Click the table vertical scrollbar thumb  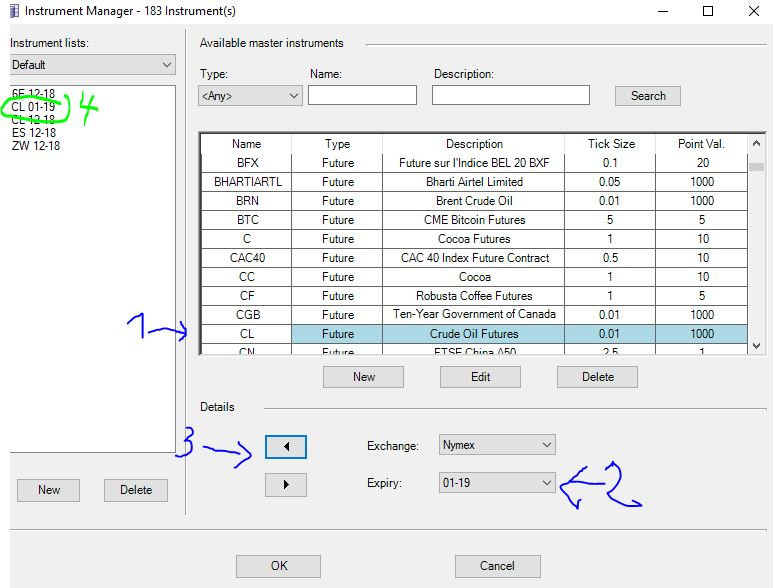(x=756, y=167)
